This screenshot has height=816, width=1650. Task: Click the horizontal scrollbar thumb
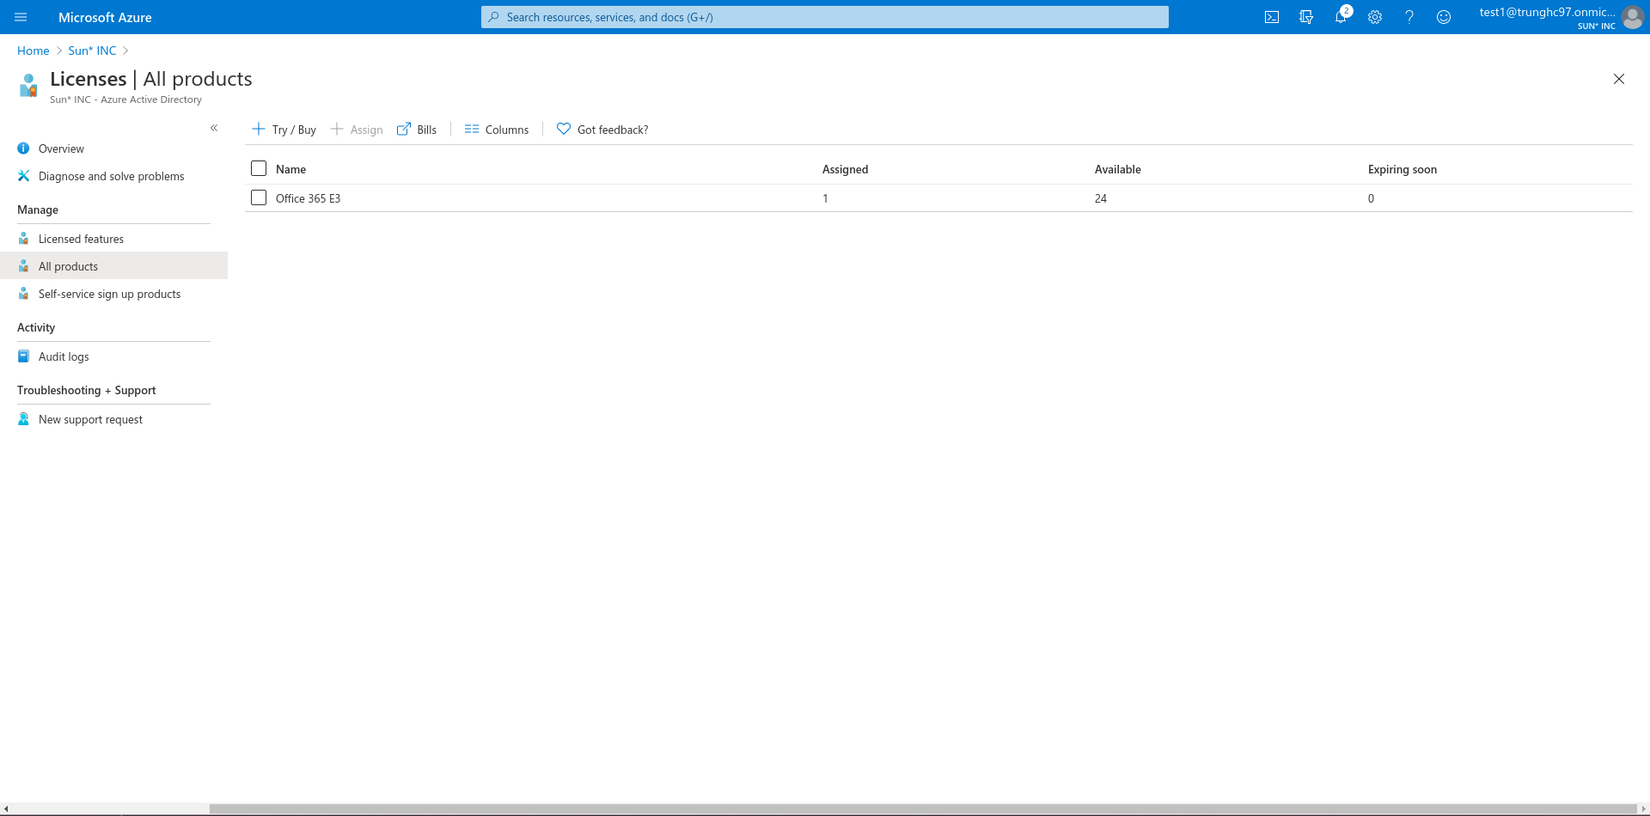(923, 809)
